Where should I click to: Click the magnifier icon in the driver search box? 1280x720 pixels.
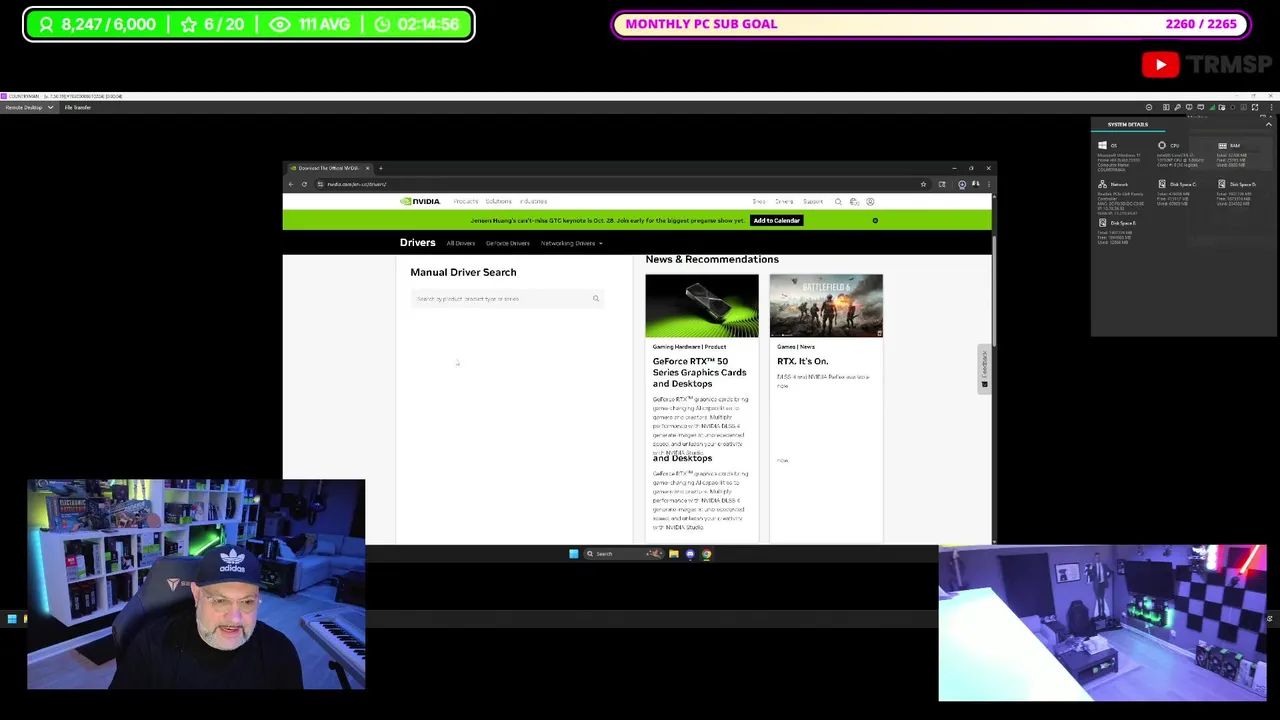click(596, 298)
